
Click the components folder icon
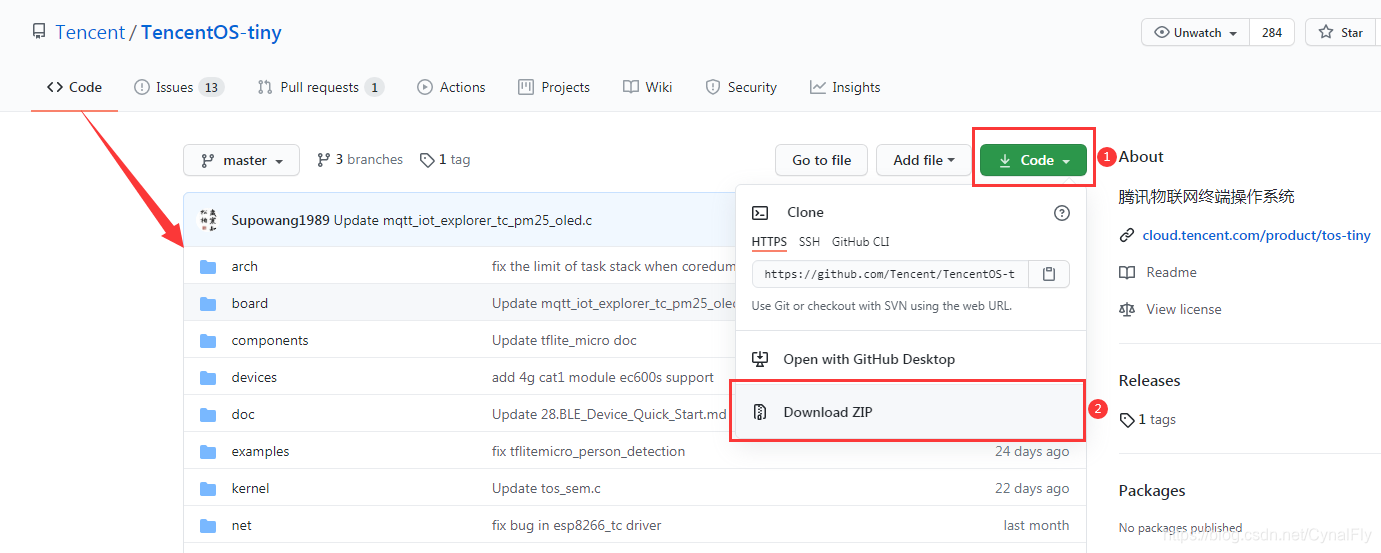click(x=208, y=340)
